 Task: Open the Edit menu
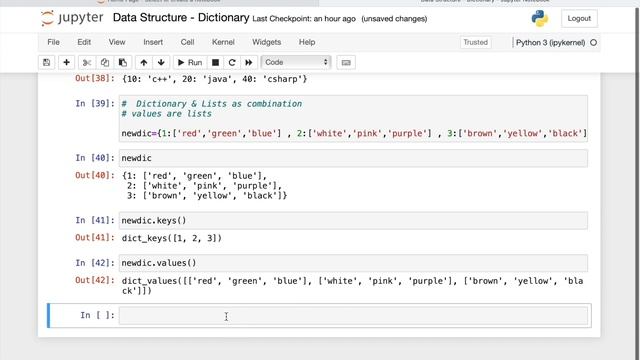point(84,42)
